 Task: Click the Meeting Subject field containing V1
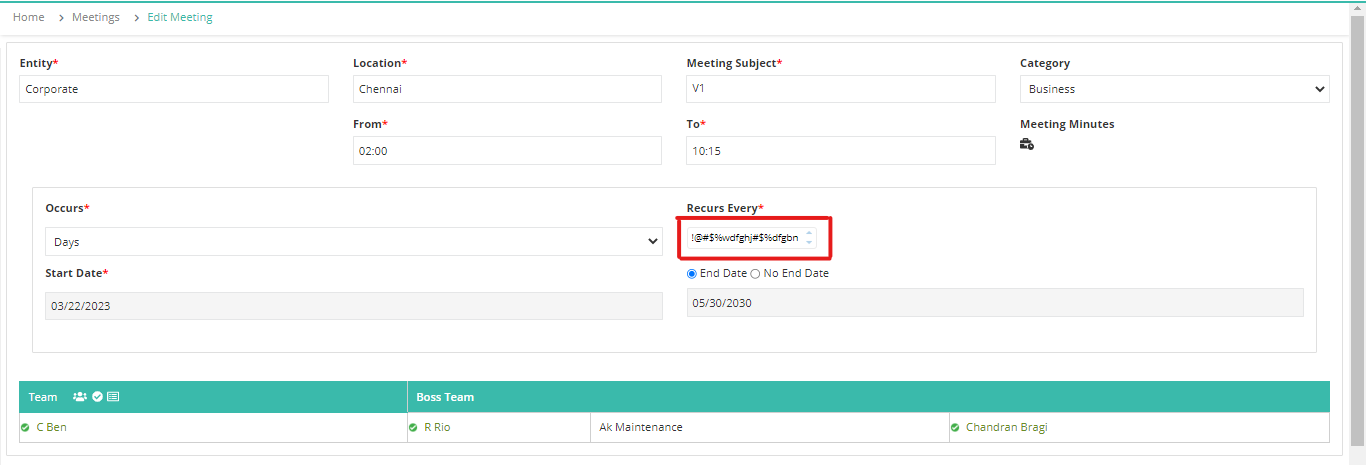[x=841, y=89]
